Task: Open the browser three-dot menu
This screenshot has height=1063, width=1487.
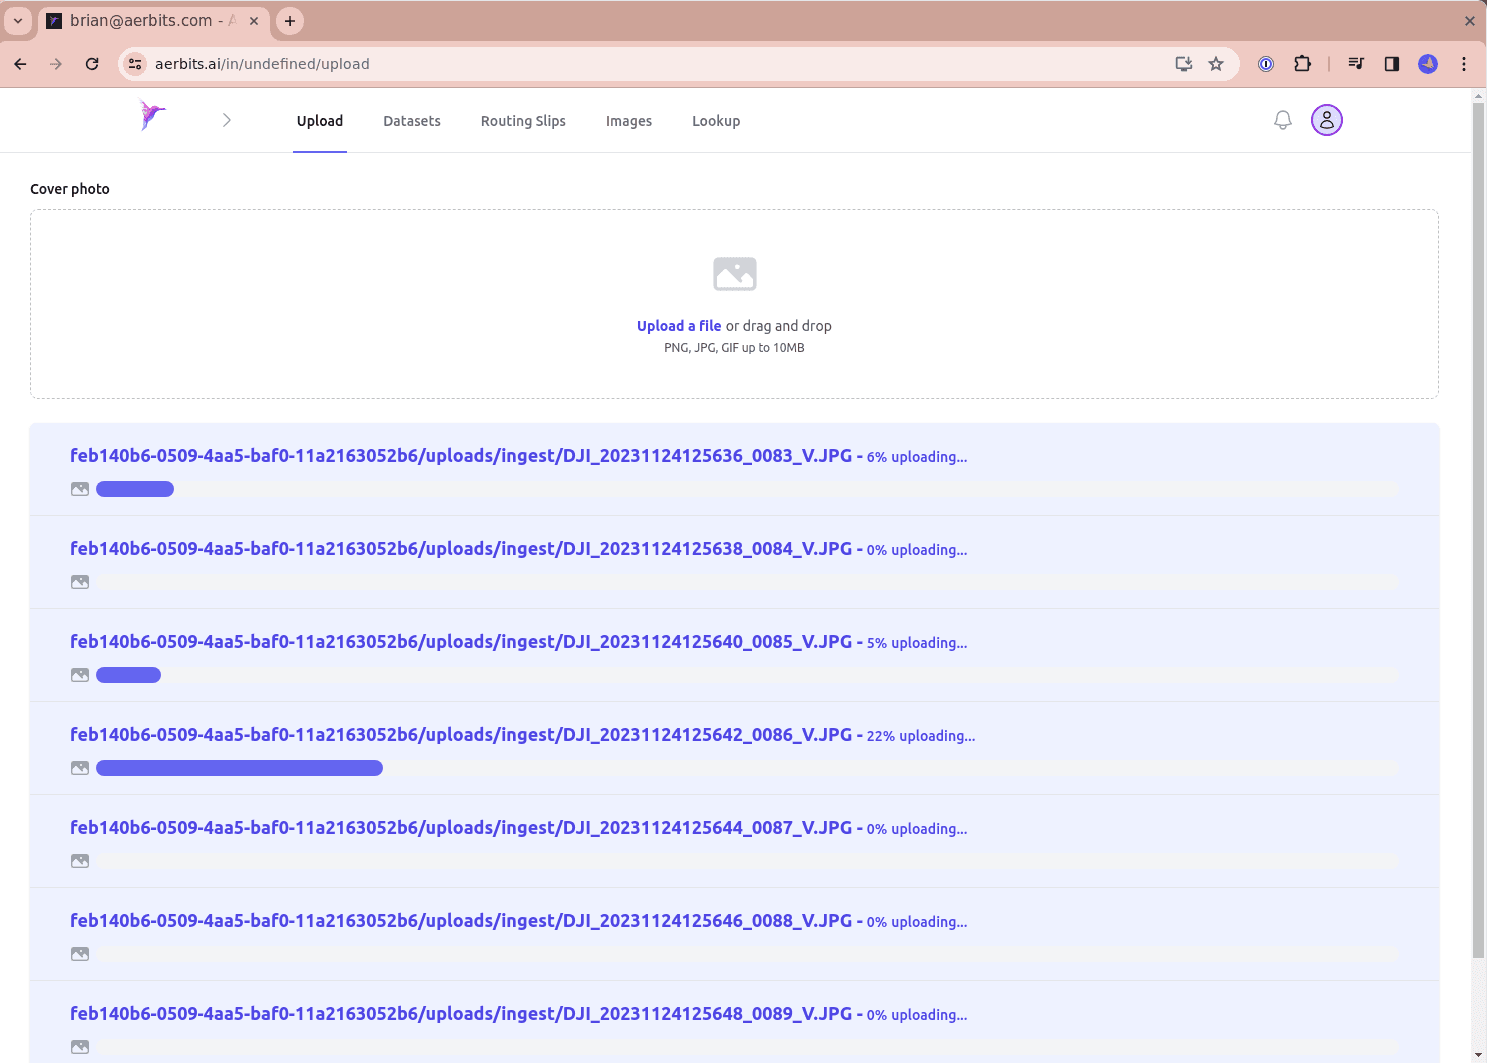Action: pyautogui.click(x=1463, y=63)
